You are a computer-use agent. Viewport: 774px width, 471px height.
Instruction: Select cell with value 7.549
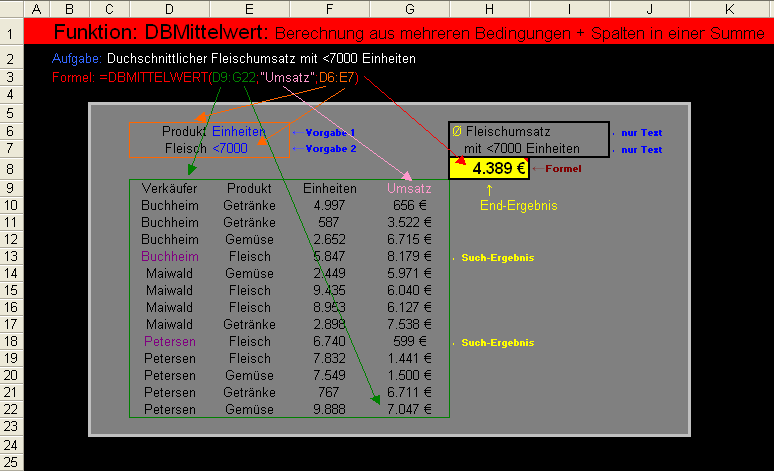click(x=329, y=375)
